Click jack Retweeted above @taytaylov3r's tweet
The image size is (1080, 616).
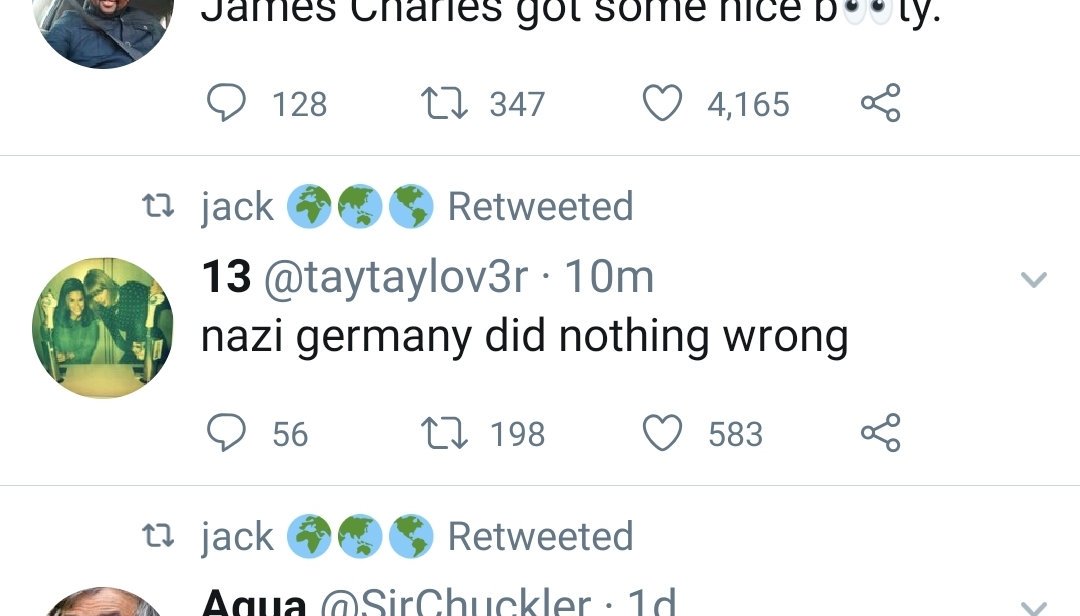coord(416,207)
